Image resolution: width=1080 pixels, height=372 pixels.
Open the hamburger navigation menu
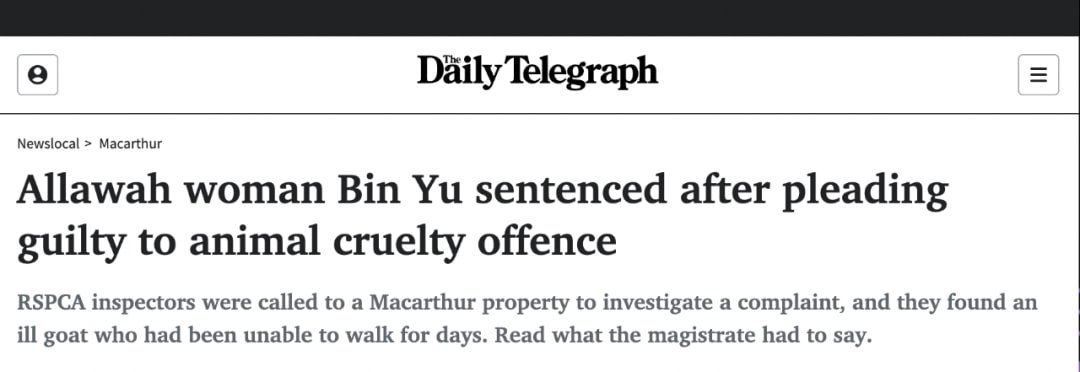1038,74
